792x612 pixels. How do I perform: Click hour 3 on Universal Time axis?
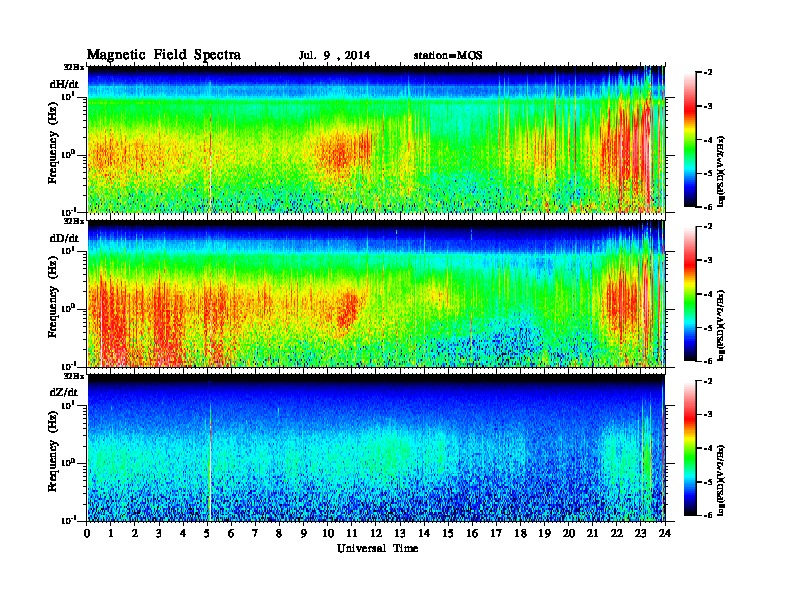coord(159,534)
